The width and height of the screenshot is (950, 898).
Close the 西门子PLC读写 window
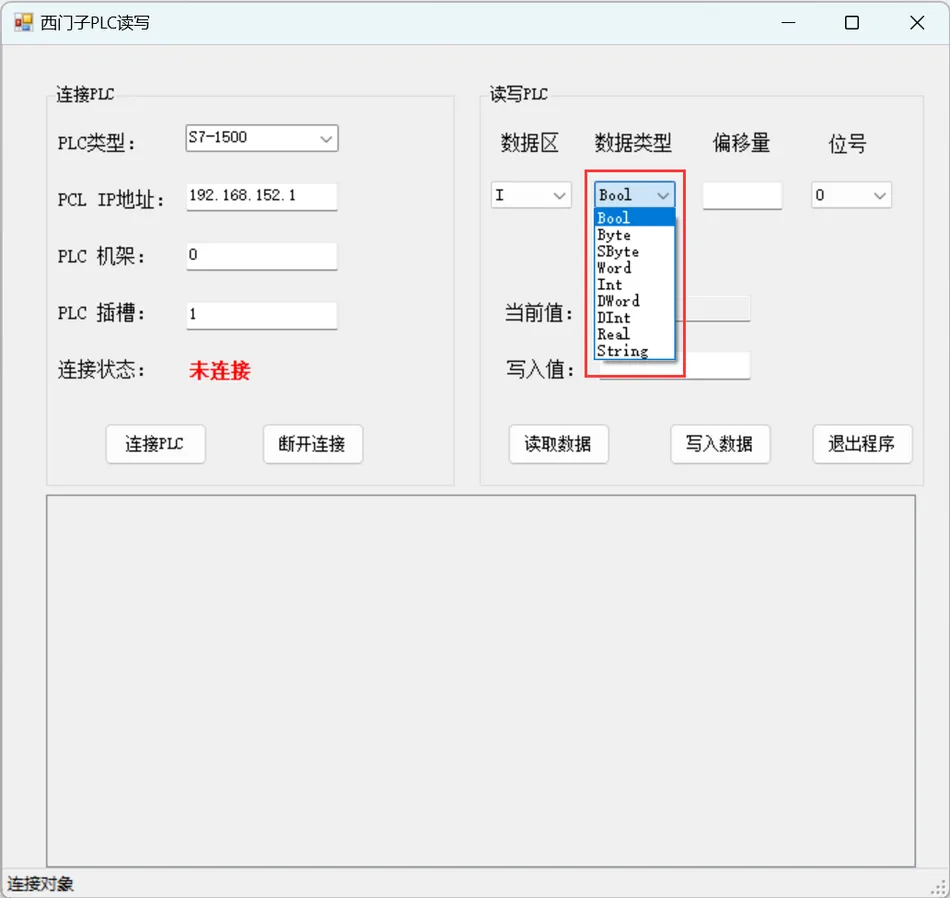point(917,23)
